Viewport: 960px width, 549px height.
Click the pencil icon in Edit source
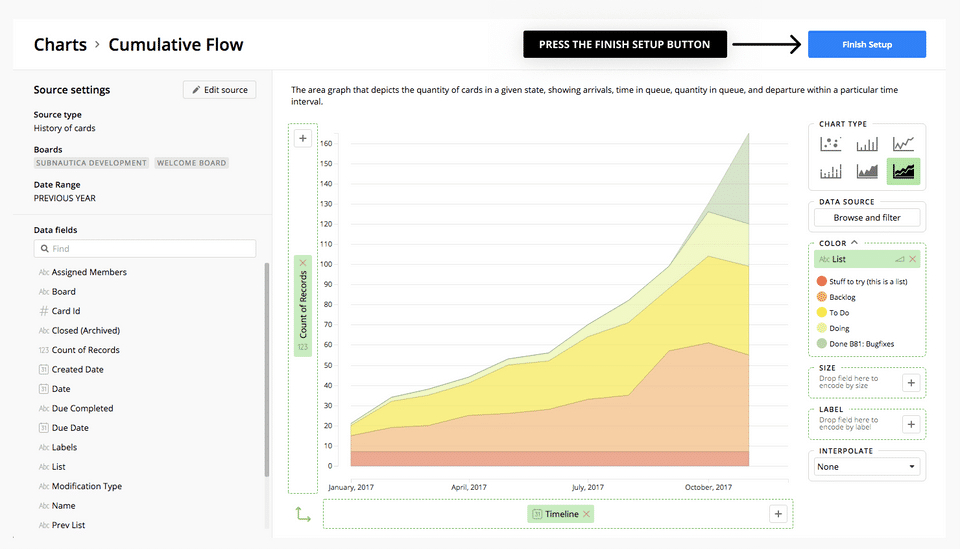(196, 90)
